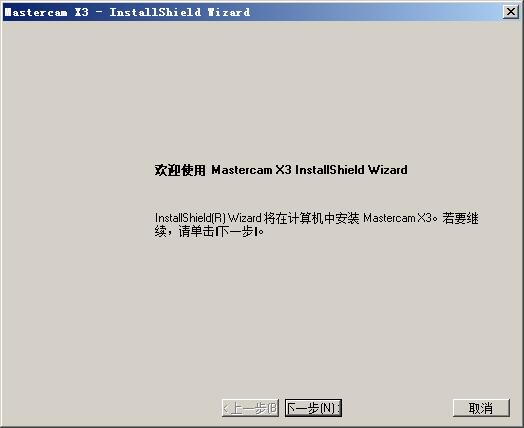Click 'X3' in the bold welcome heading
Image resolution: width=524 pixels, height=428 pixels.
(x=284, y=170)
